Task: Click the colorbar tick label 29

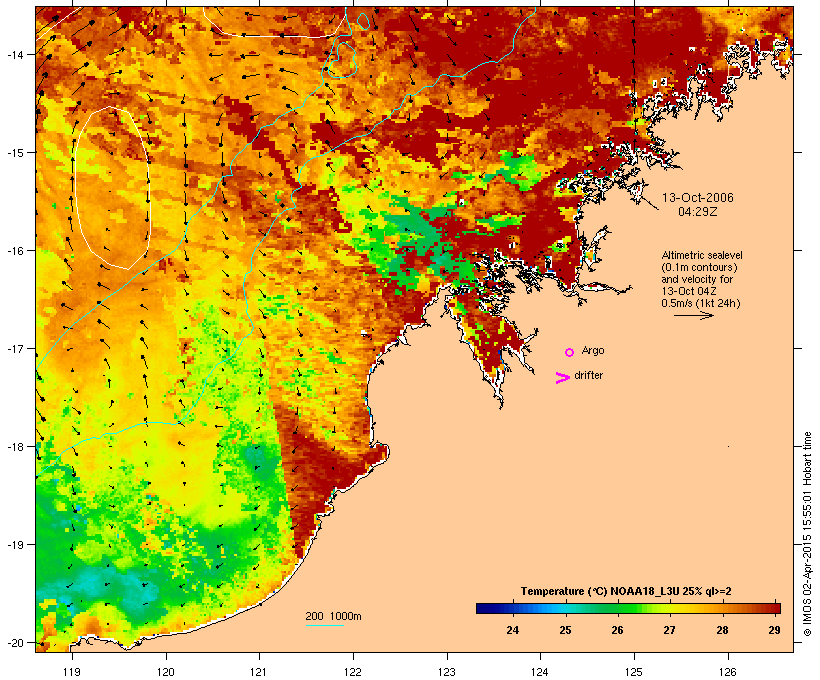Action: [x=775, y=630]
